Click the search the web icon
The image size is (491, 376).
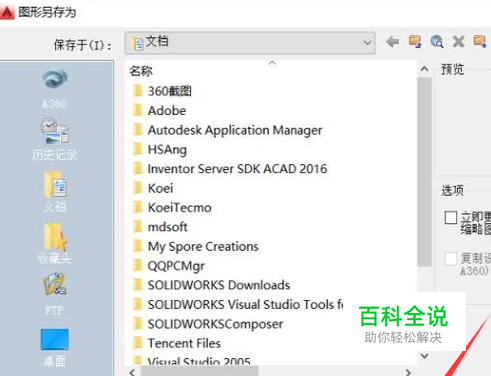[x=437, y=42]
